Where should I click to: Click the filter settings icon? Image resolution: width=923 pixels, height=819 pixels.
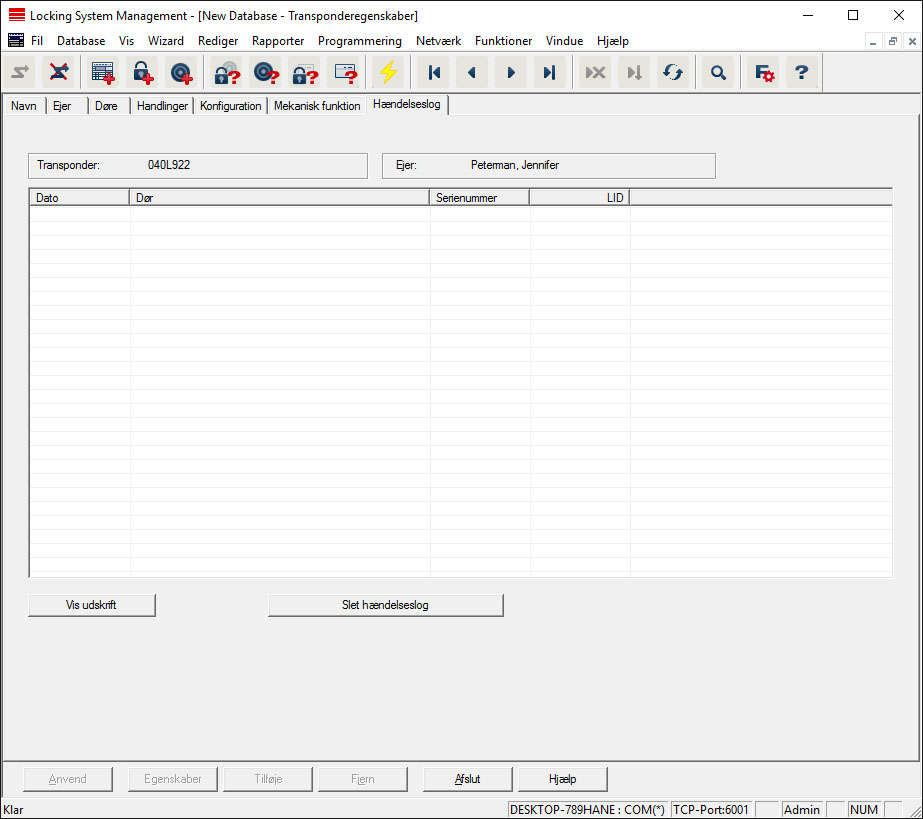point(764,73)
